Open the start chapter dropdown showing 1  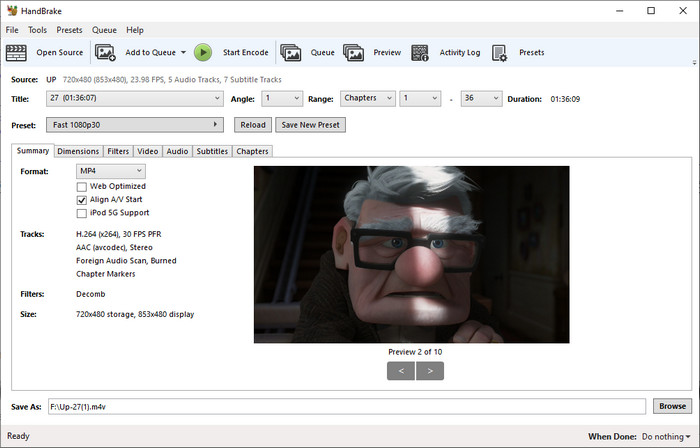[x=420, y=99]
